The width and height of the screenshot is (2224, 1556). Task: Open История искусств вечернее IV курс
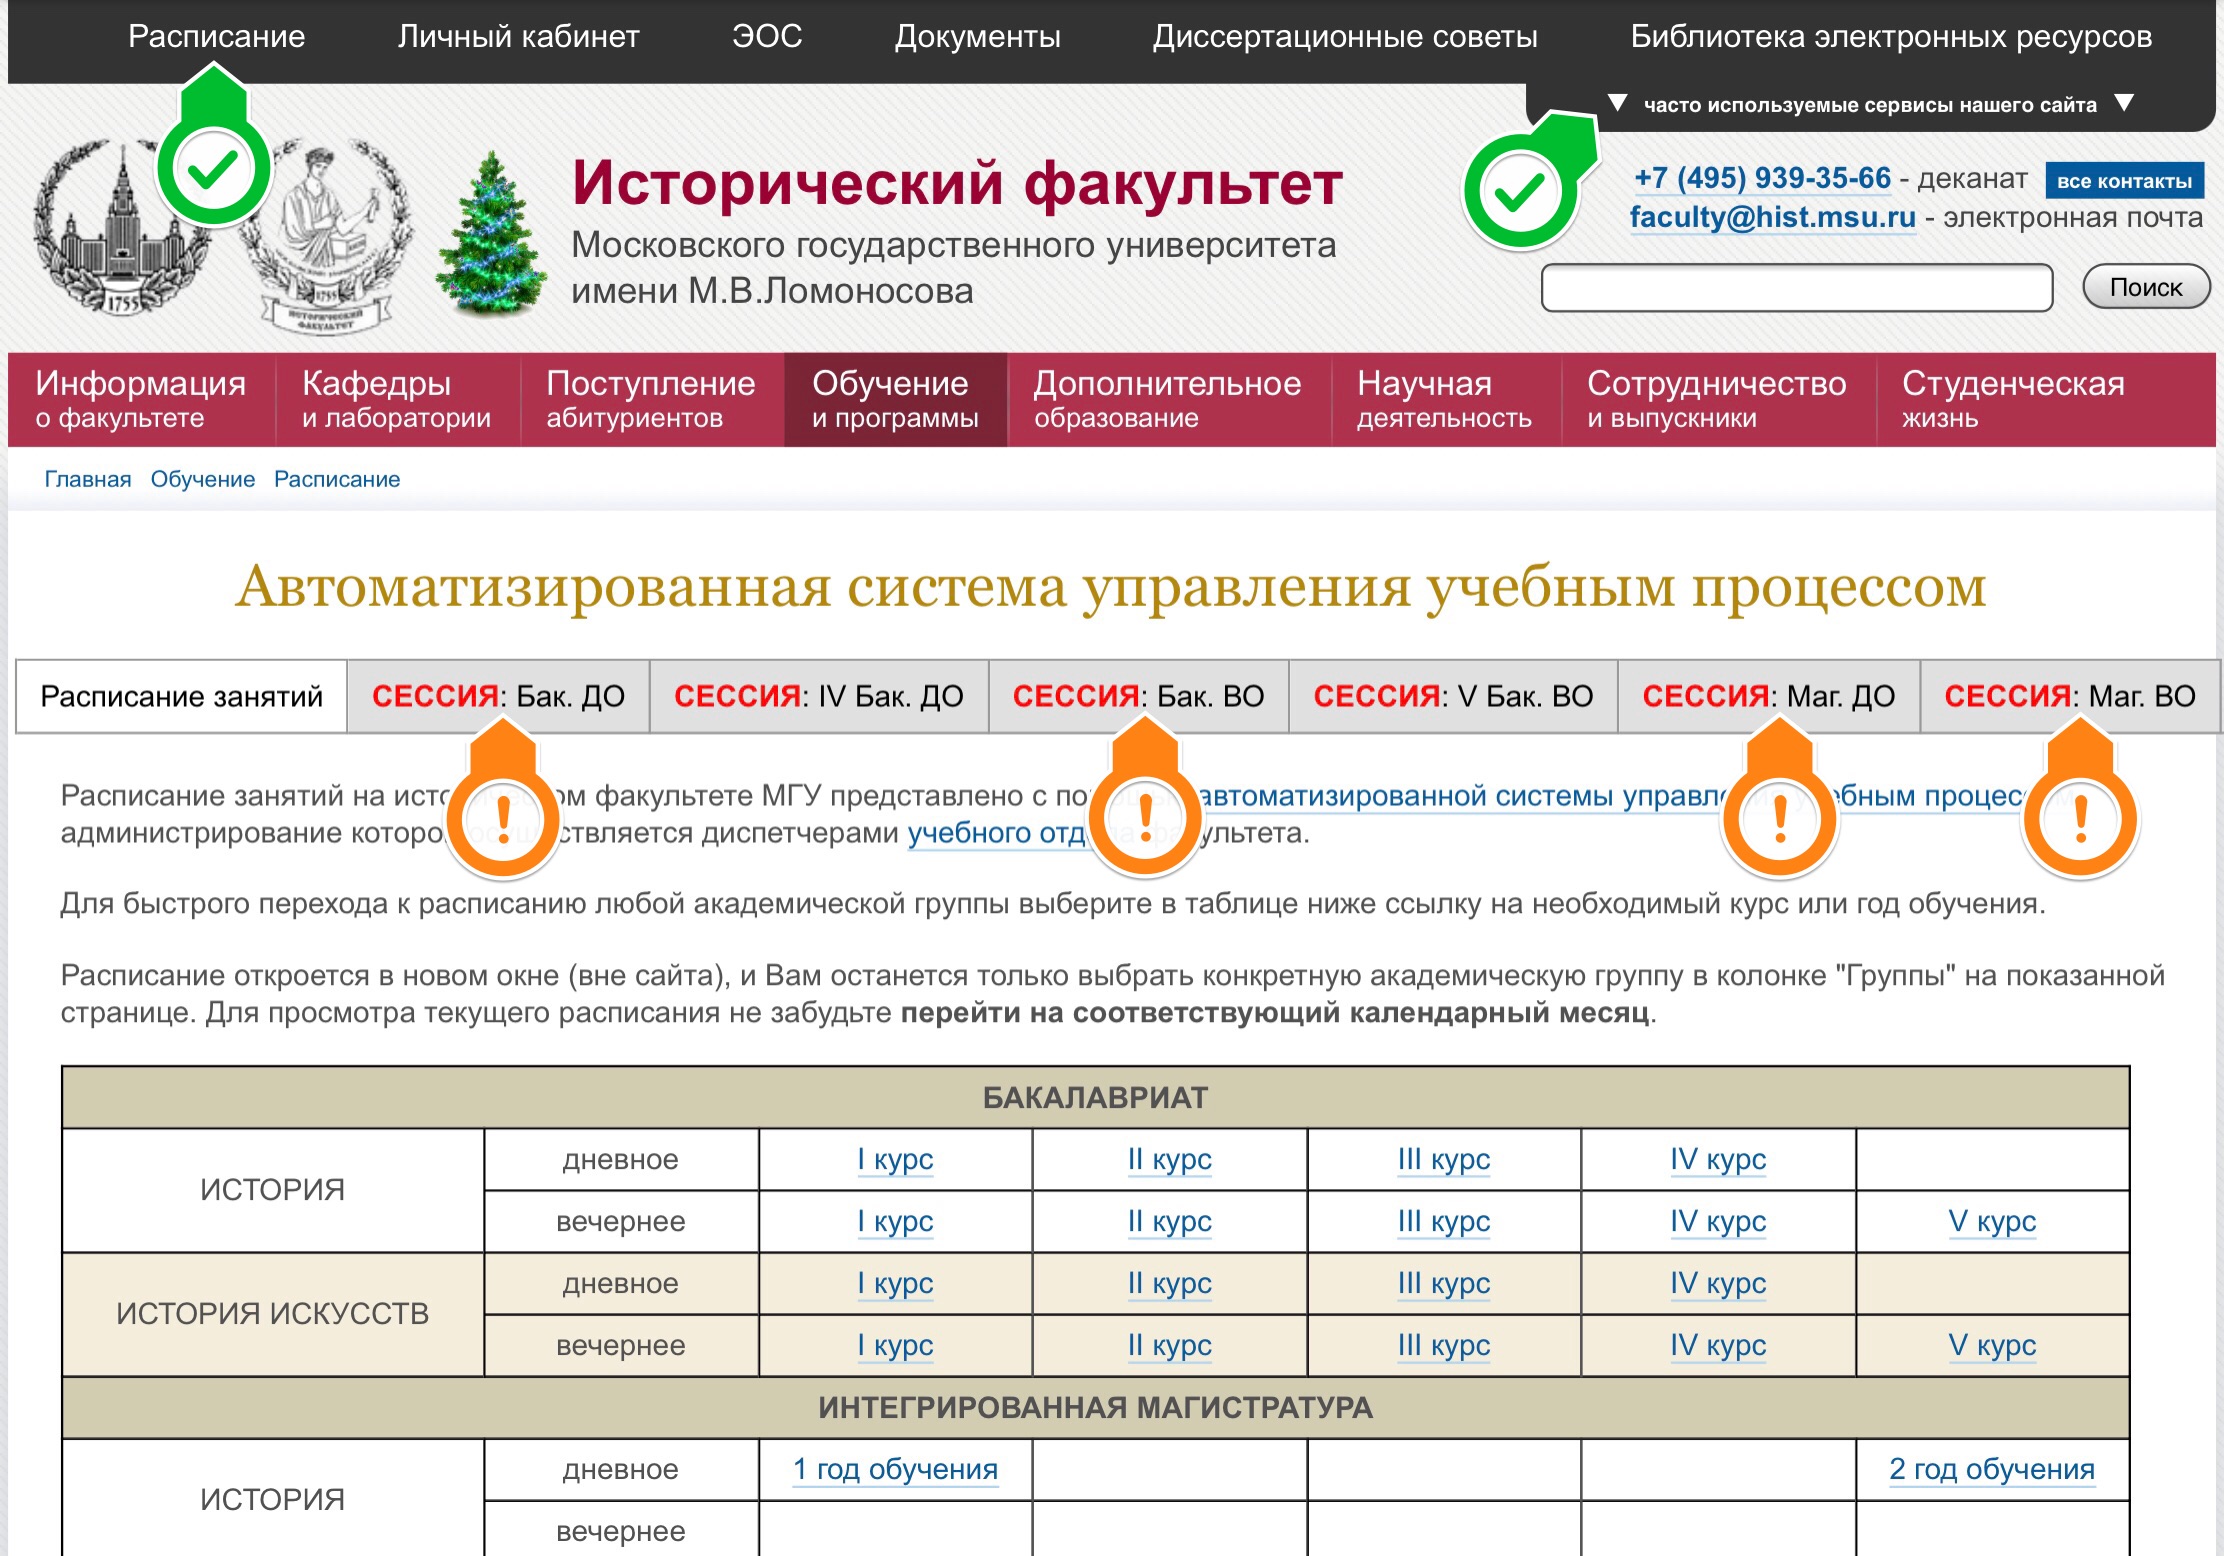tap(1718, 1346)
